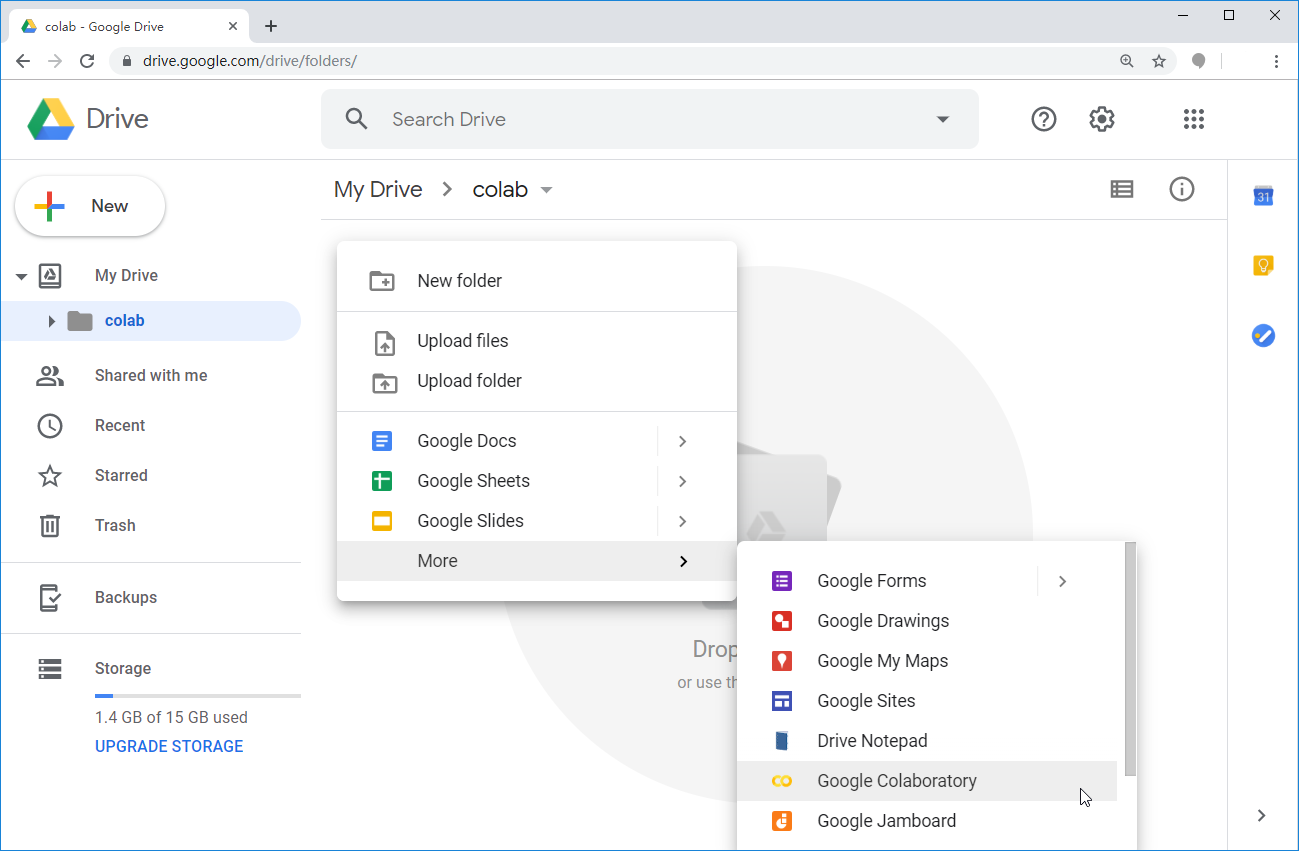Screen dimensions: 1299x851
Task: Click the search magnifier icon in Search Drive
Action: pyautogui.click(x=357, y=119)
